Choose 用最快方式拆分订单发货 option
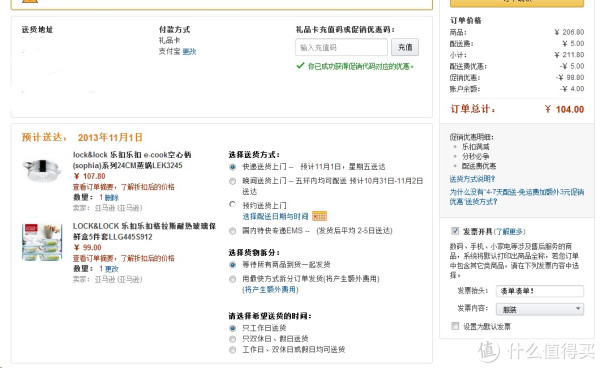 pos(232,279)
